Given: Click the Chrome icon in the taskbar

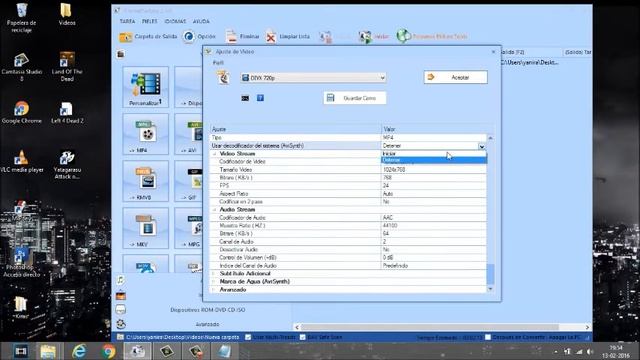Looking at the screenshot, I should tap(108, 351).
